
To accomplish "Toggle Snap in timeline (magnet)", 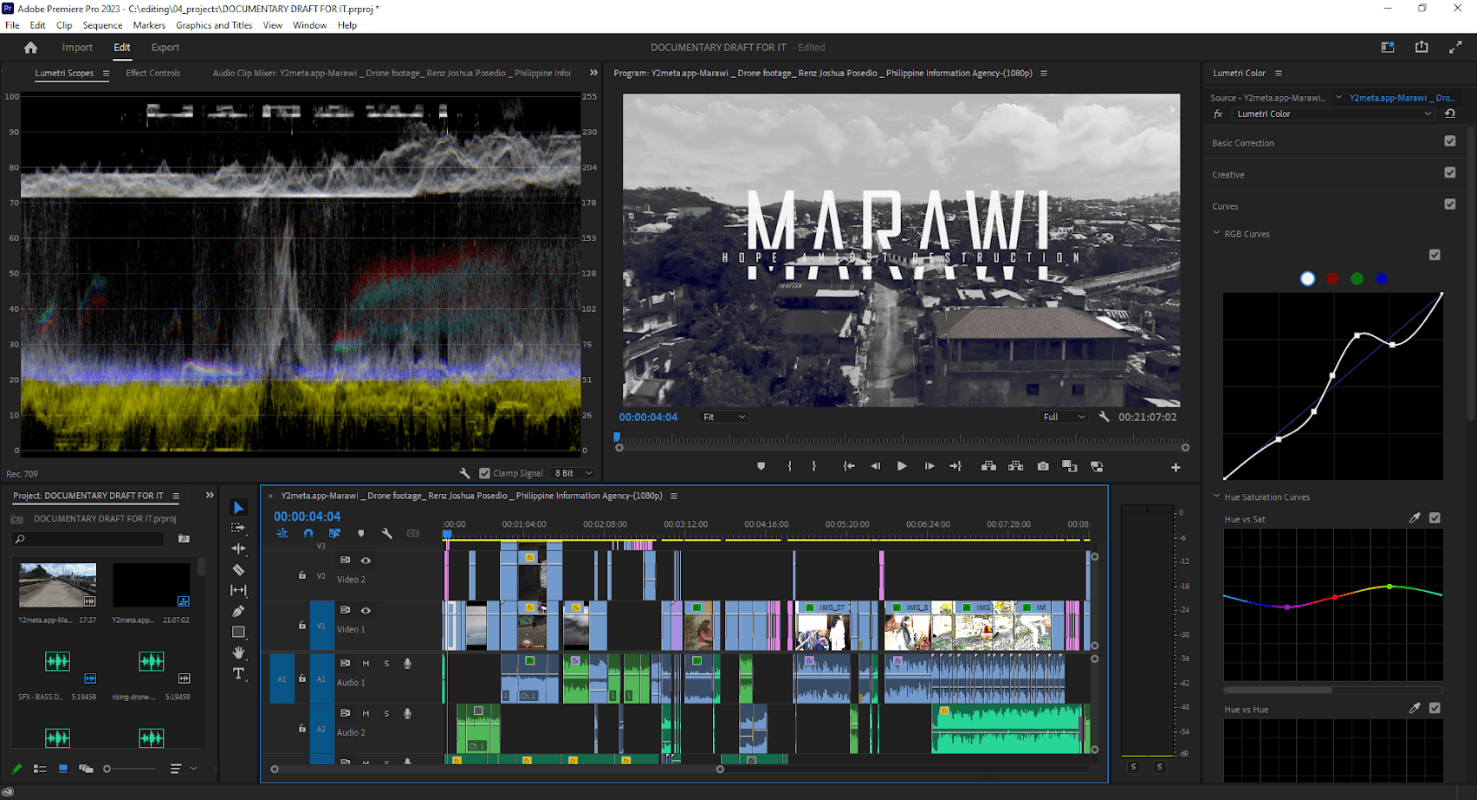I will pyautogui.click(x=308, y=534).
